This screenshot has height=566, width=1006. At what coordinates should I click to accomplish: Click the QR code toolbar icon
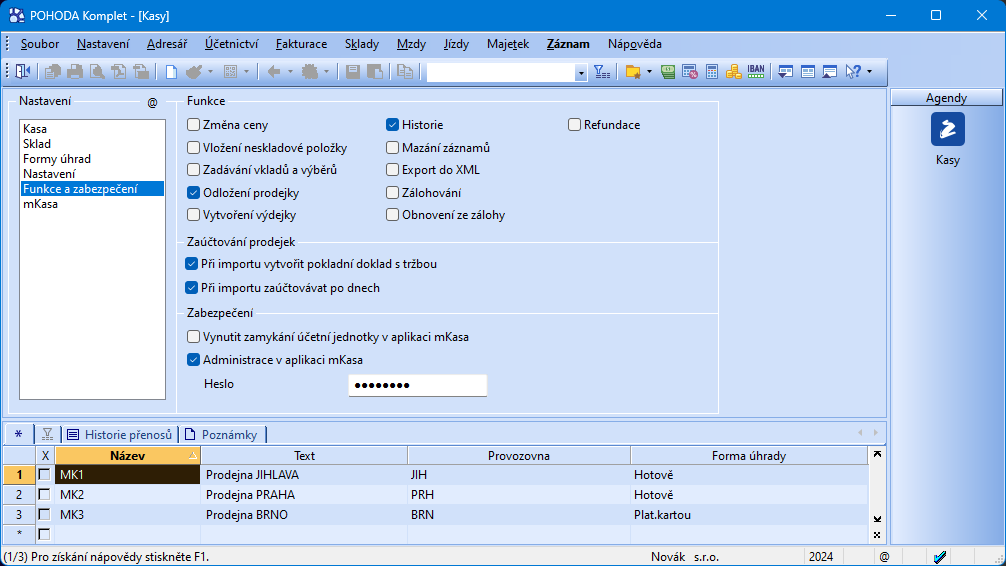click(x=230, y=72)
